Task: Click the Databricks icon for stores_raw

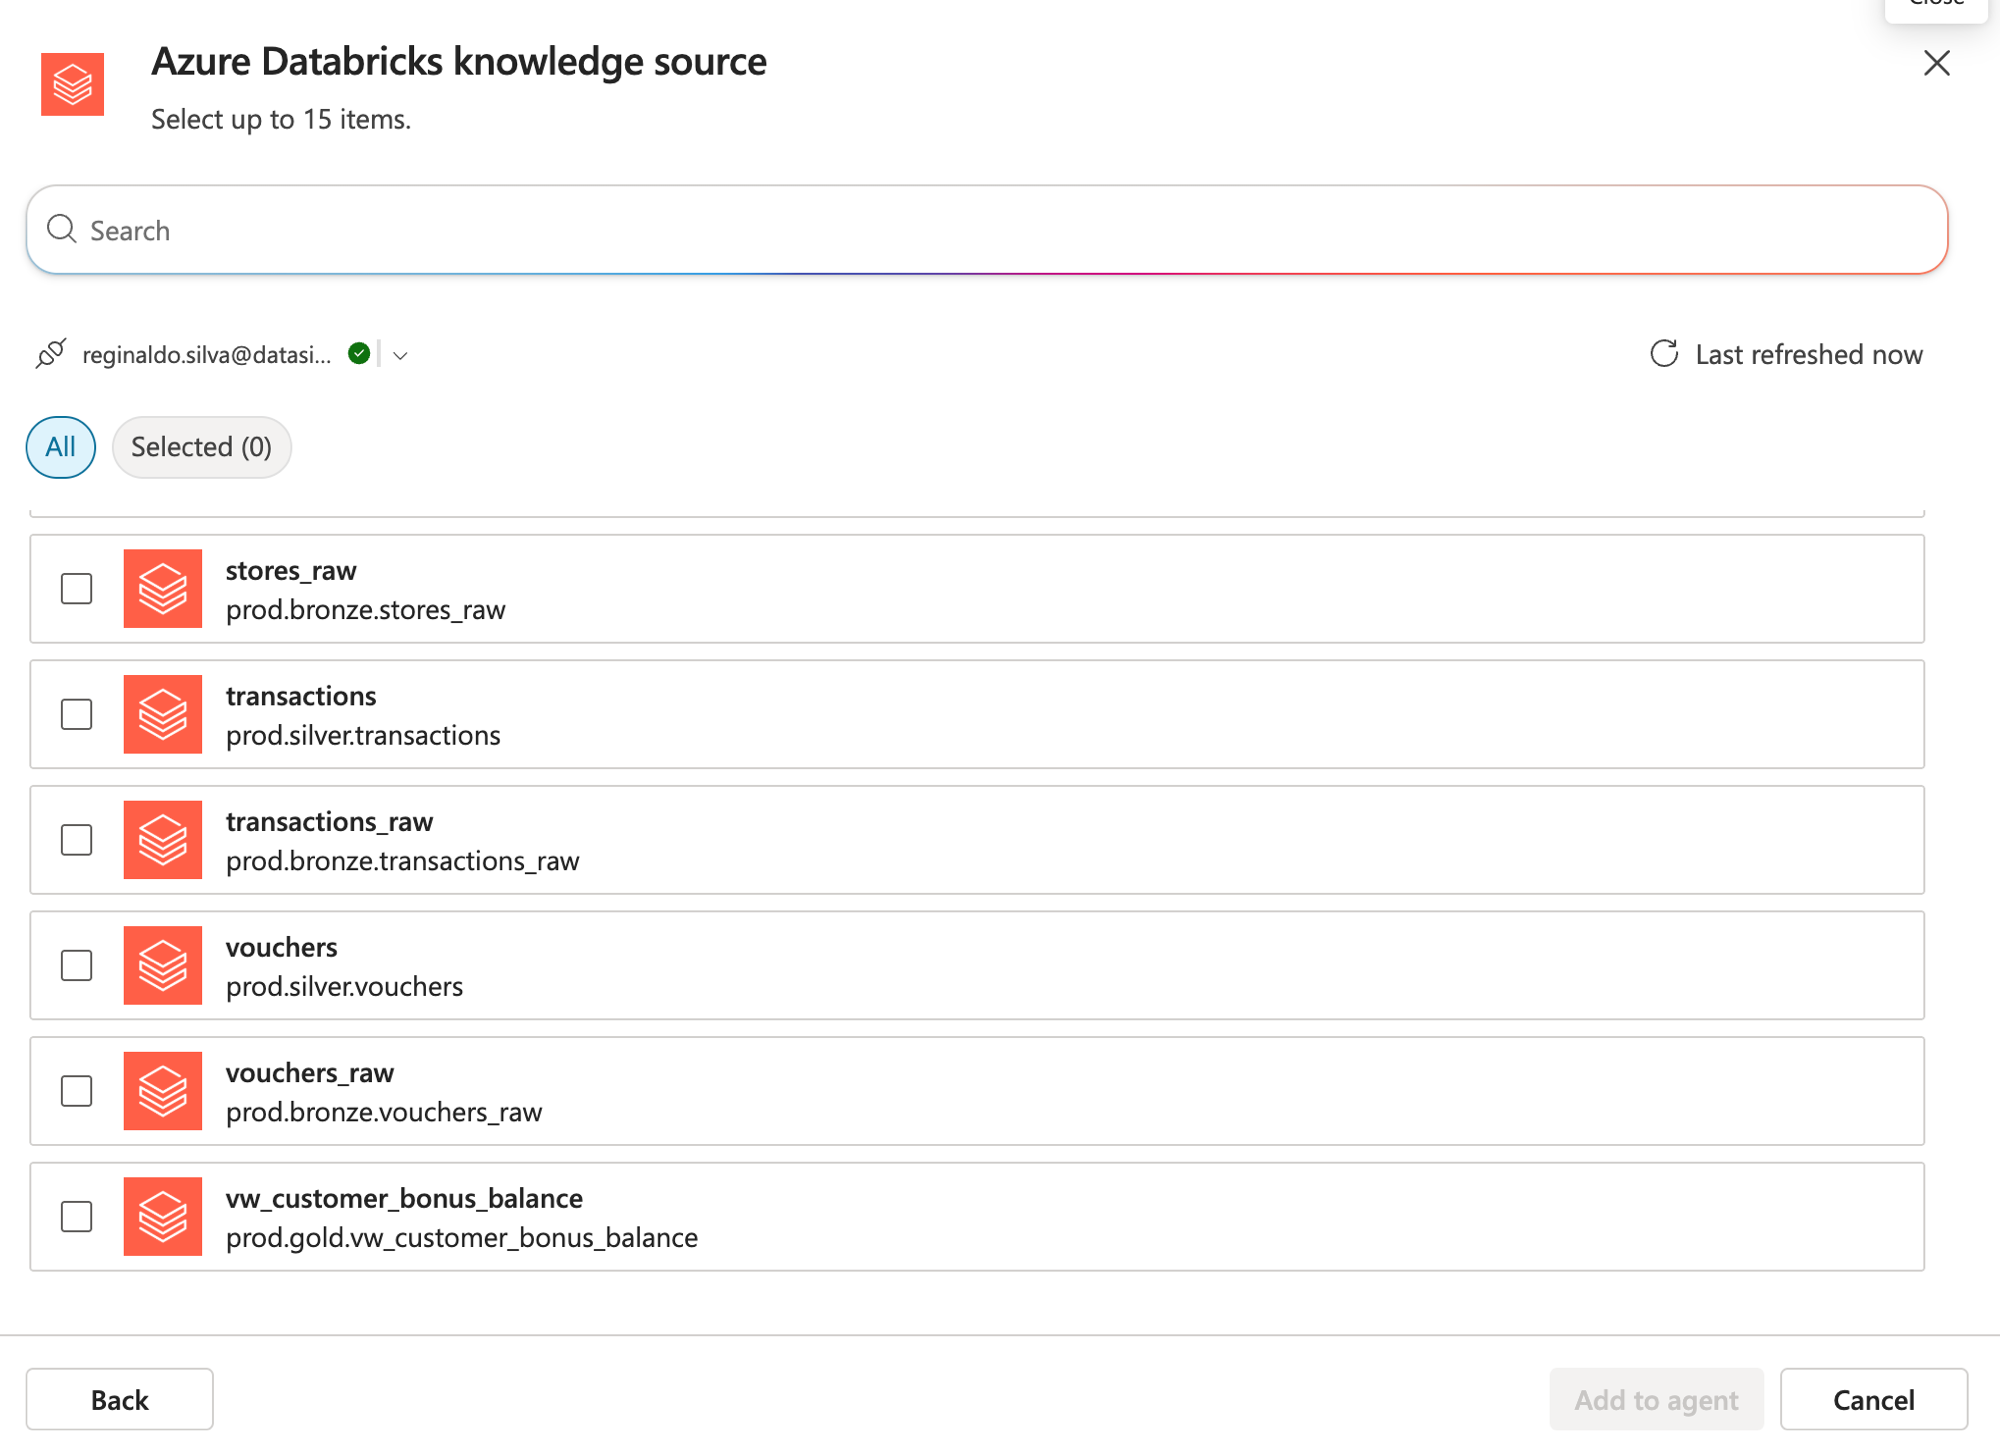Action: [x=163, y=589]
